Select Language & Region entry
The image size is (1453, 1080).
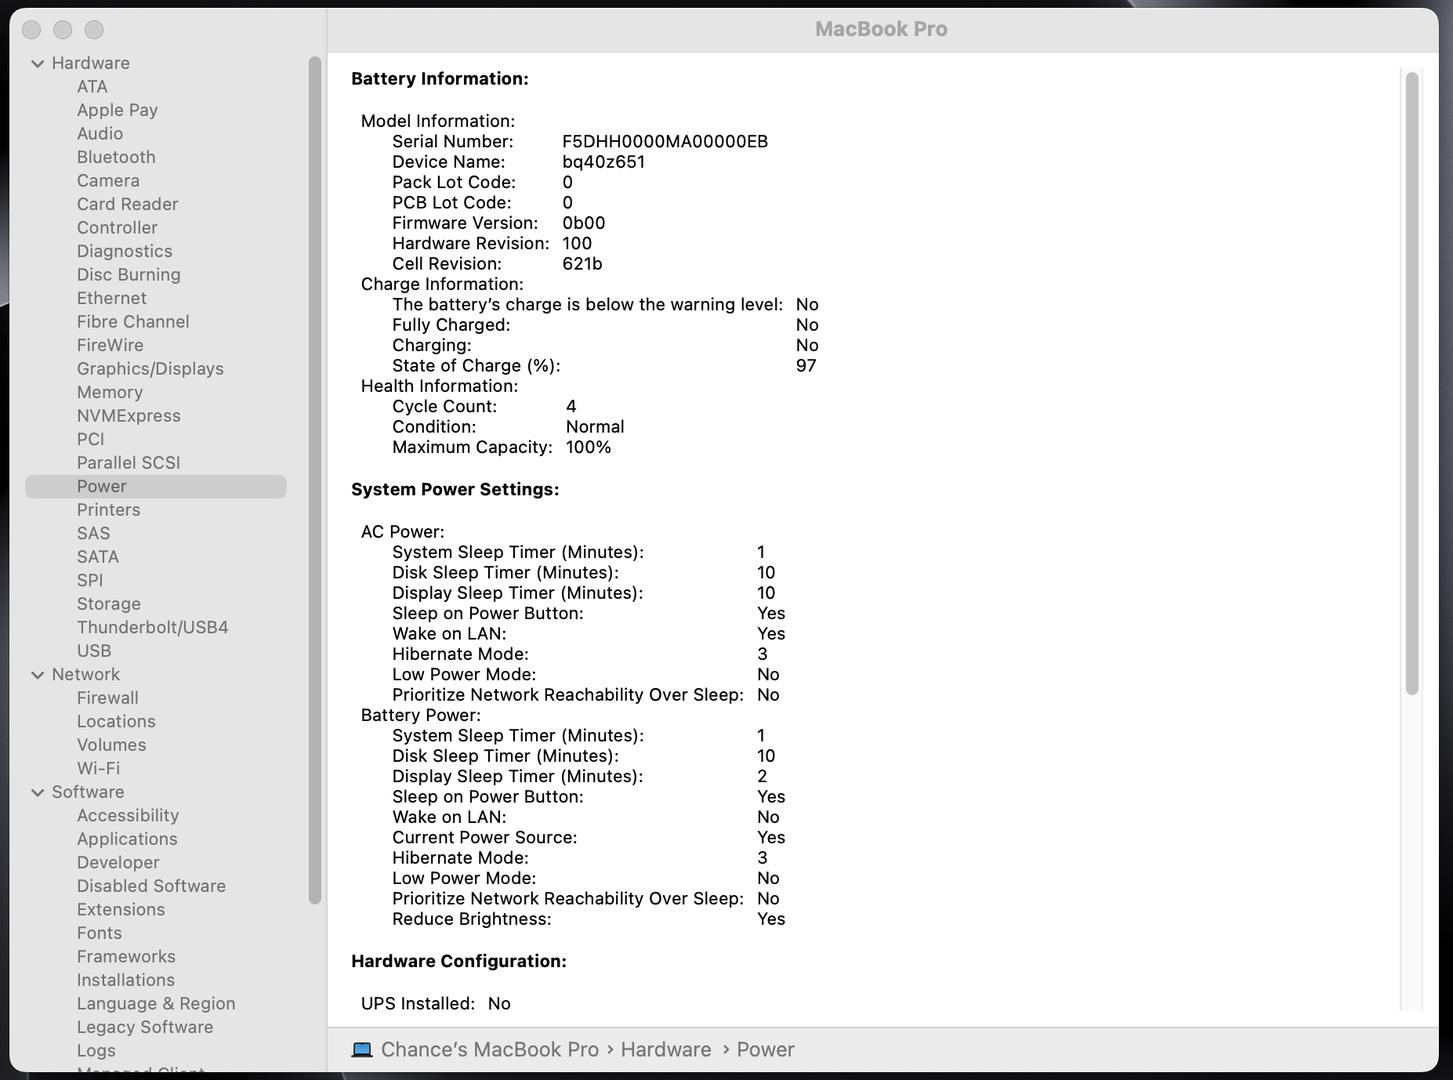tap(156, 1004)
